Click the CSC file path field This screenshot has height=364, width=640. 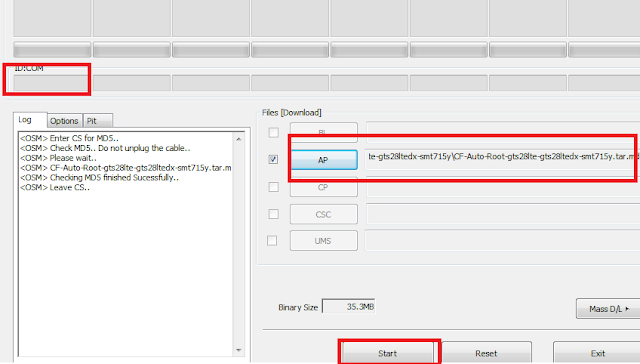coord(503,214)
